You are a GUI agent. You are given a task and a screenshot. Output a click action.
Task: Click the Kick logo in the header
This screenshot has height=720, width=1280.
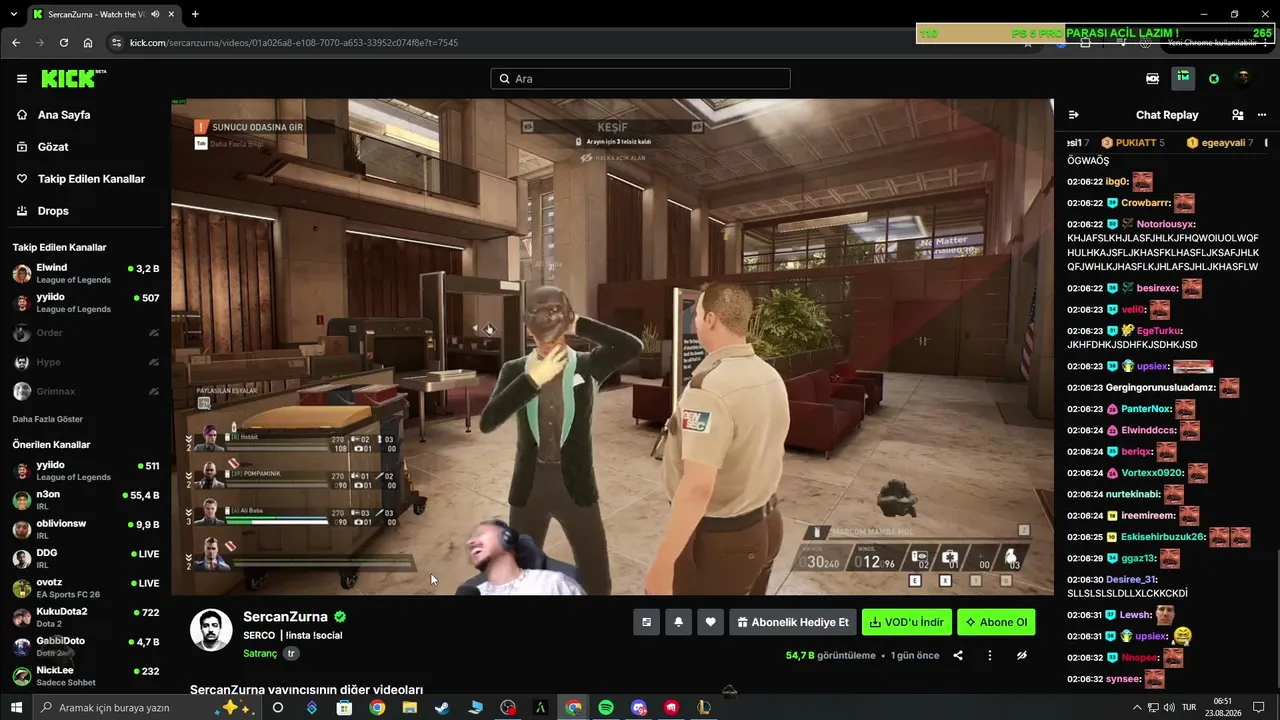(x=73, y=79)
